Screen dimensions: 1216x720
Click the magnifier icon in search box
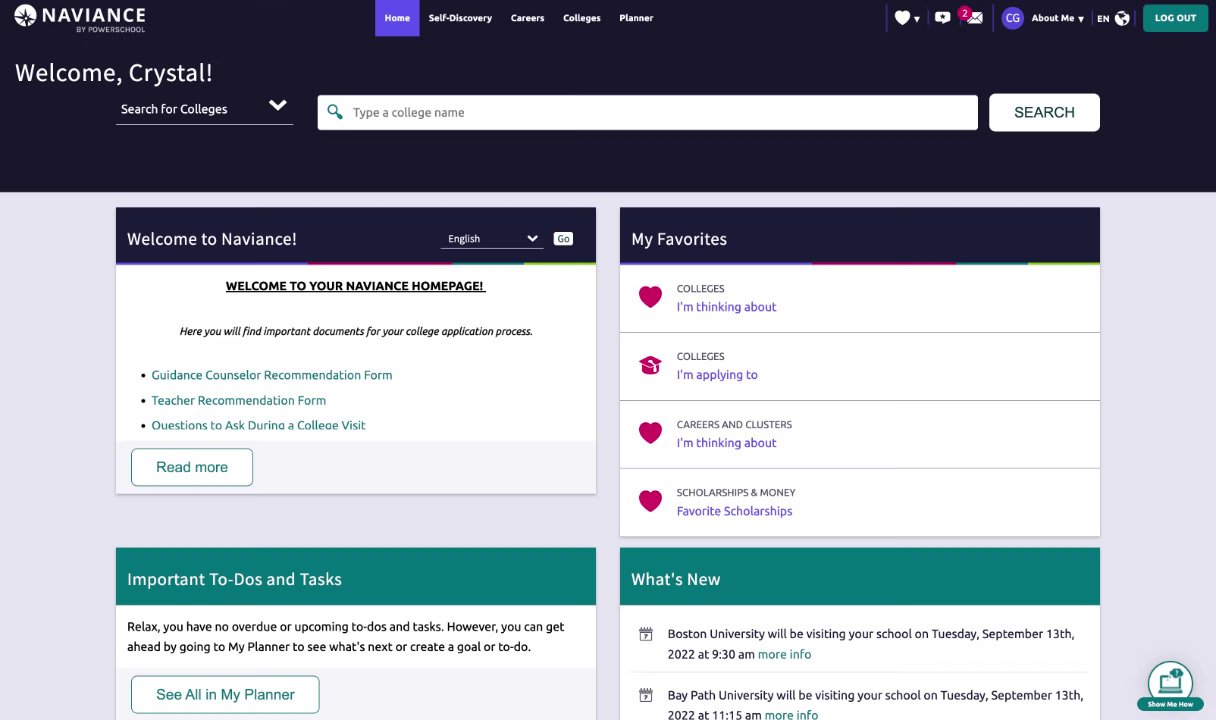[336, 112]
